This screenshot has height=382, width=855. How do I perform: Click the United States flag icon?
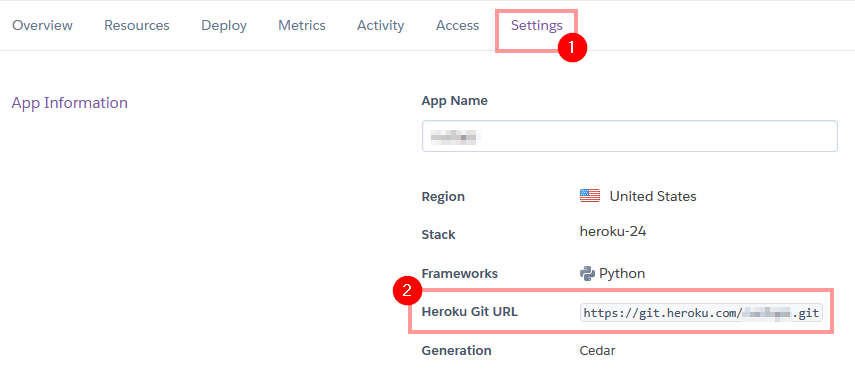coord(590,196)
